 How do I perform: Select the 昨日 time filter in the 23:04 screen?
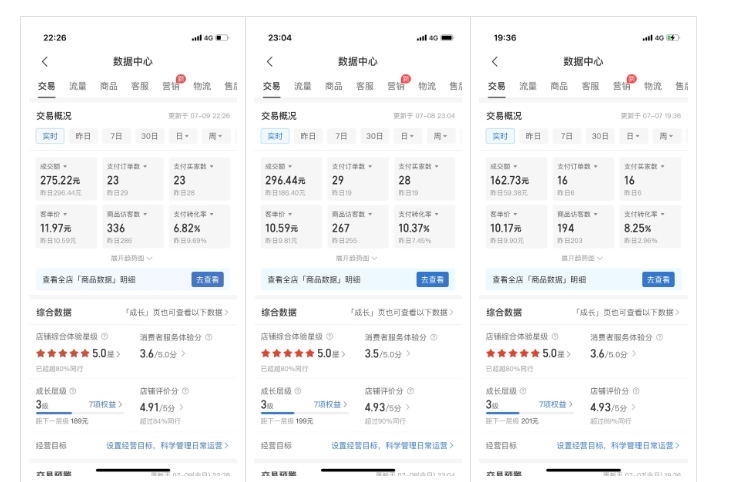tap(308, 136)
